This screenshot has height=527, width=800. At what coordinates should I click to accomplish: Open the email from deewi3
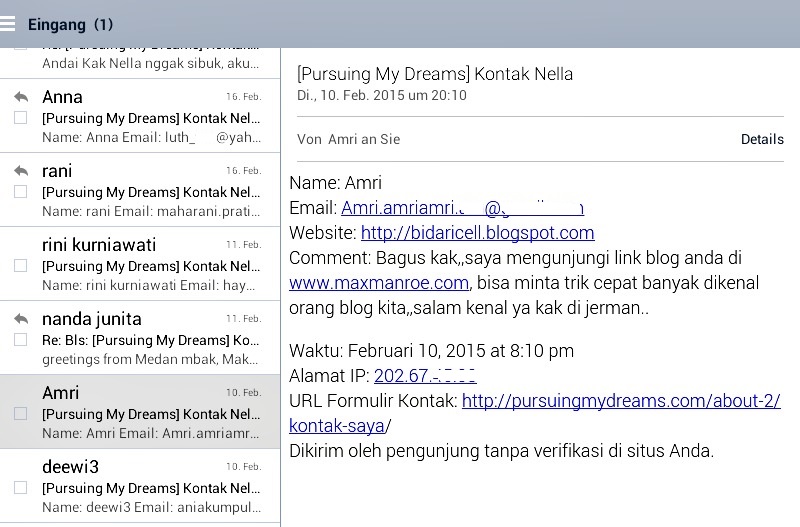[x=150, y=487]
